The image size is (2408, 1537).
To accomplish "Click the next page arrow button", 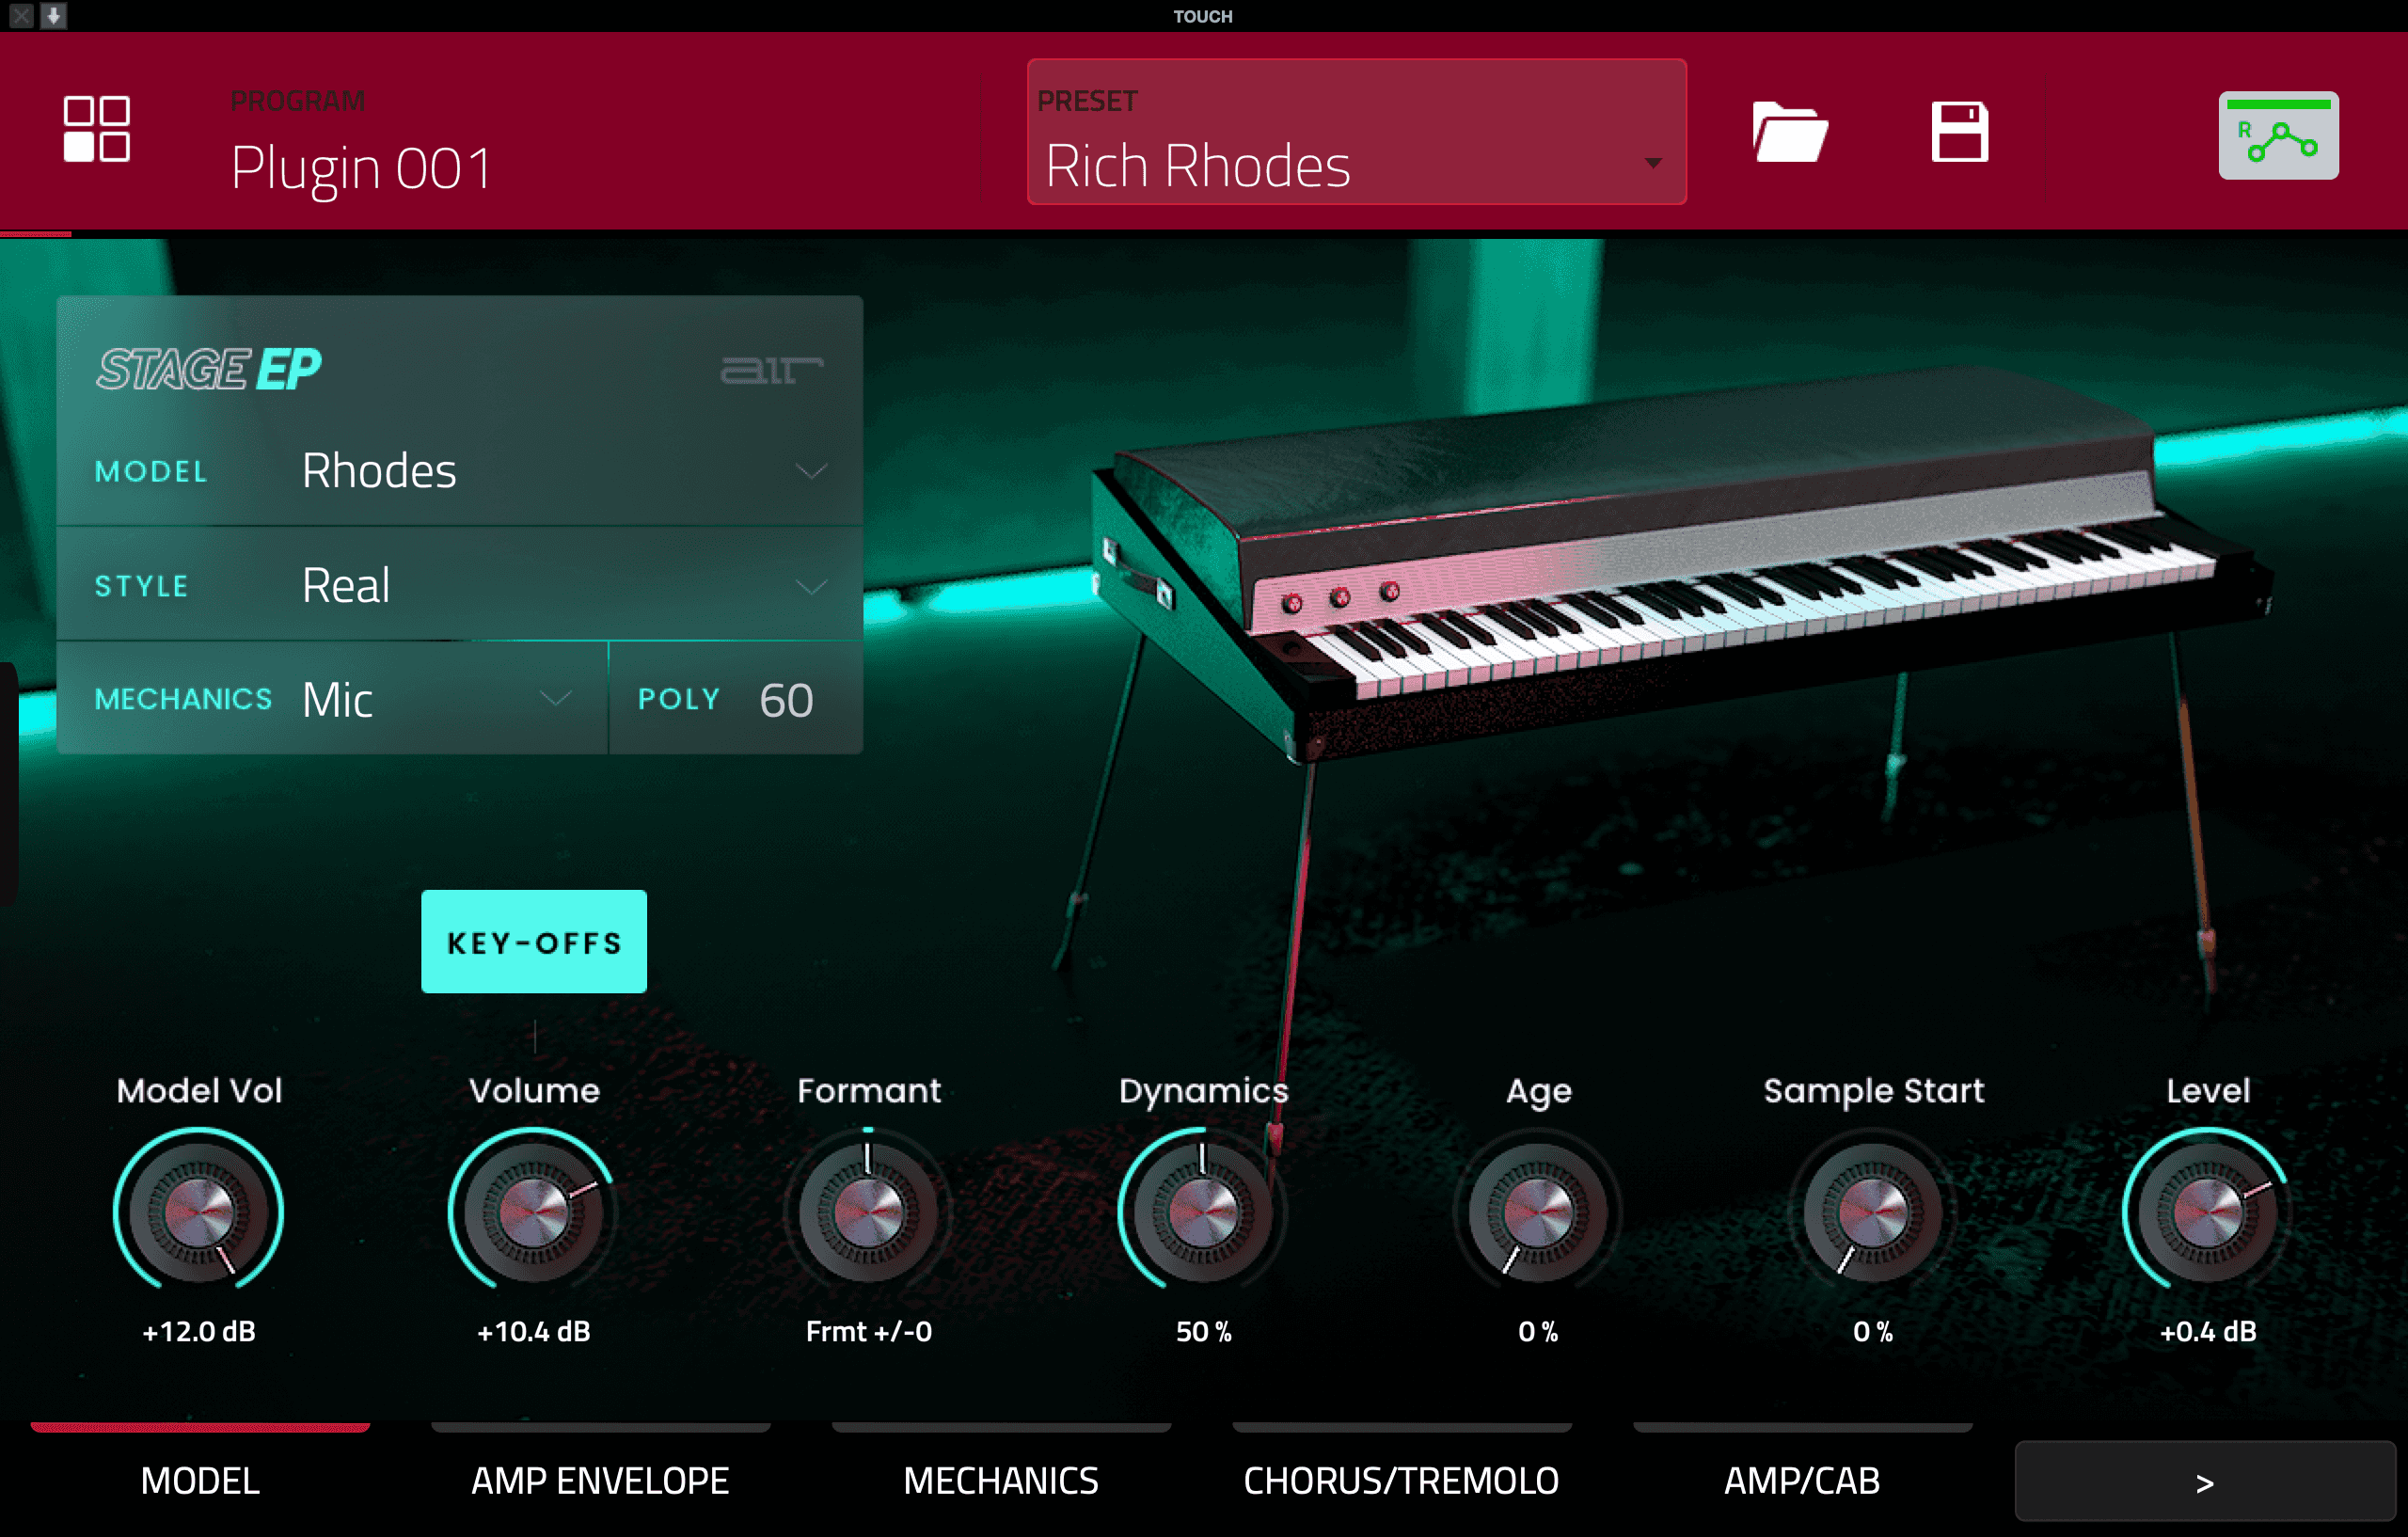I will (x=2203, y=1481).
